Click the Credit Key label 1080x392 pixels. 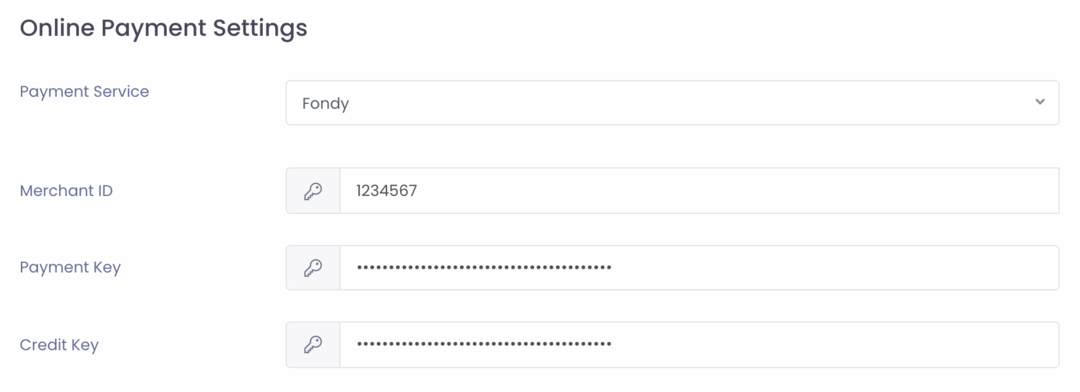59,344
